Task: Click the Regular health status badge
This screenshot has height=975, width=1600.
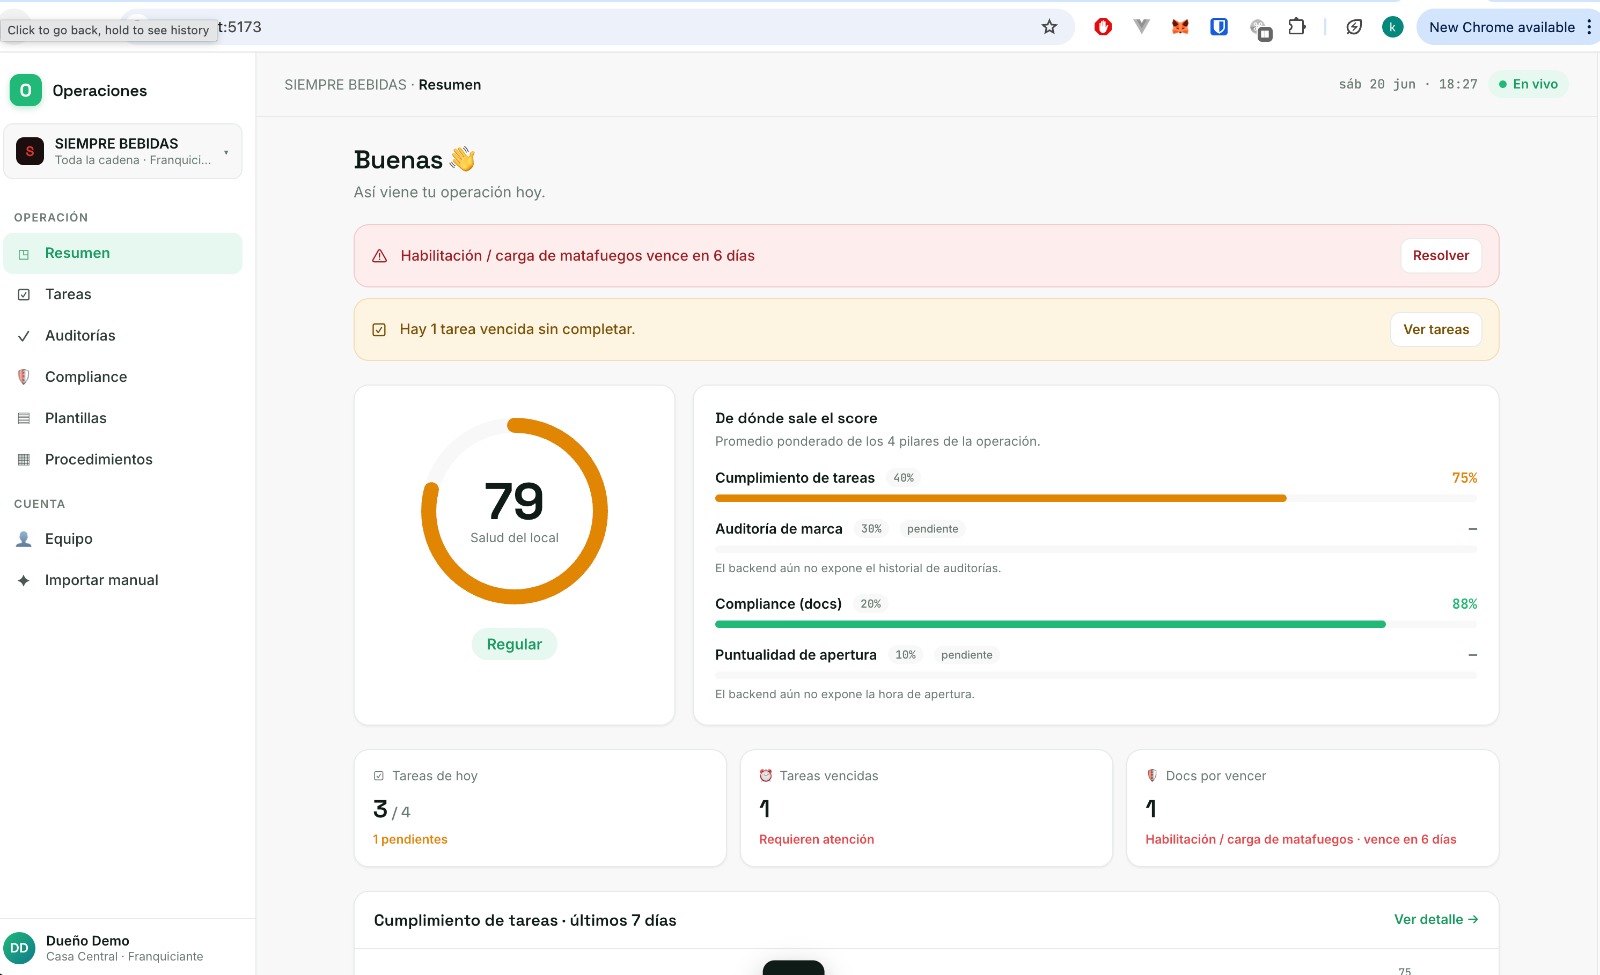Action: (514, 645)
